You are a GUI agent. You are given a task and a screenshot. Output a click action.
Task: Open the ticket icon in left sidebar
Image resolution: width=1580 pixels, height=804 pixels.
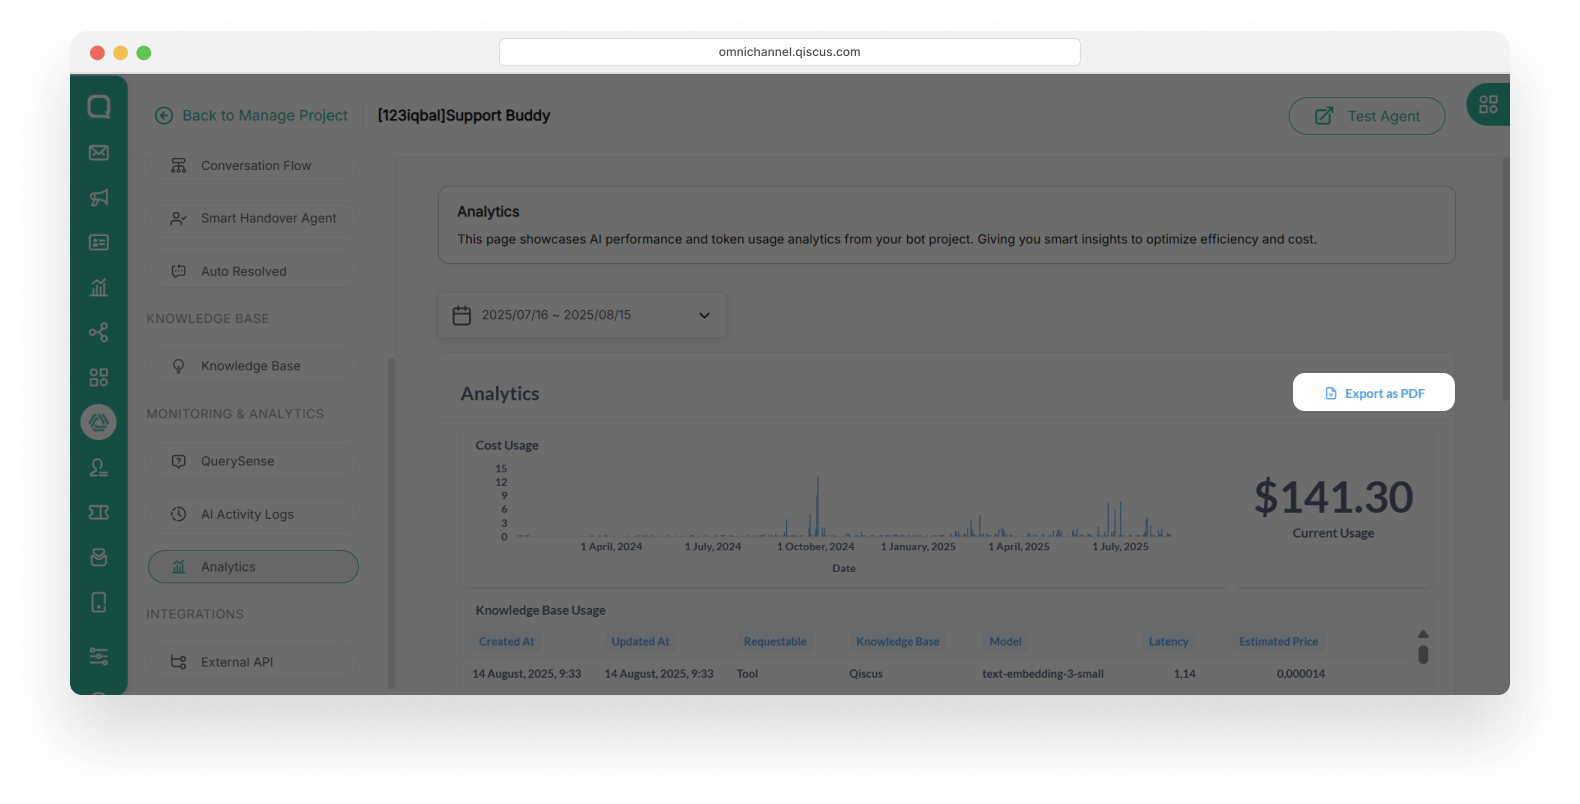[x=99, y=512]
